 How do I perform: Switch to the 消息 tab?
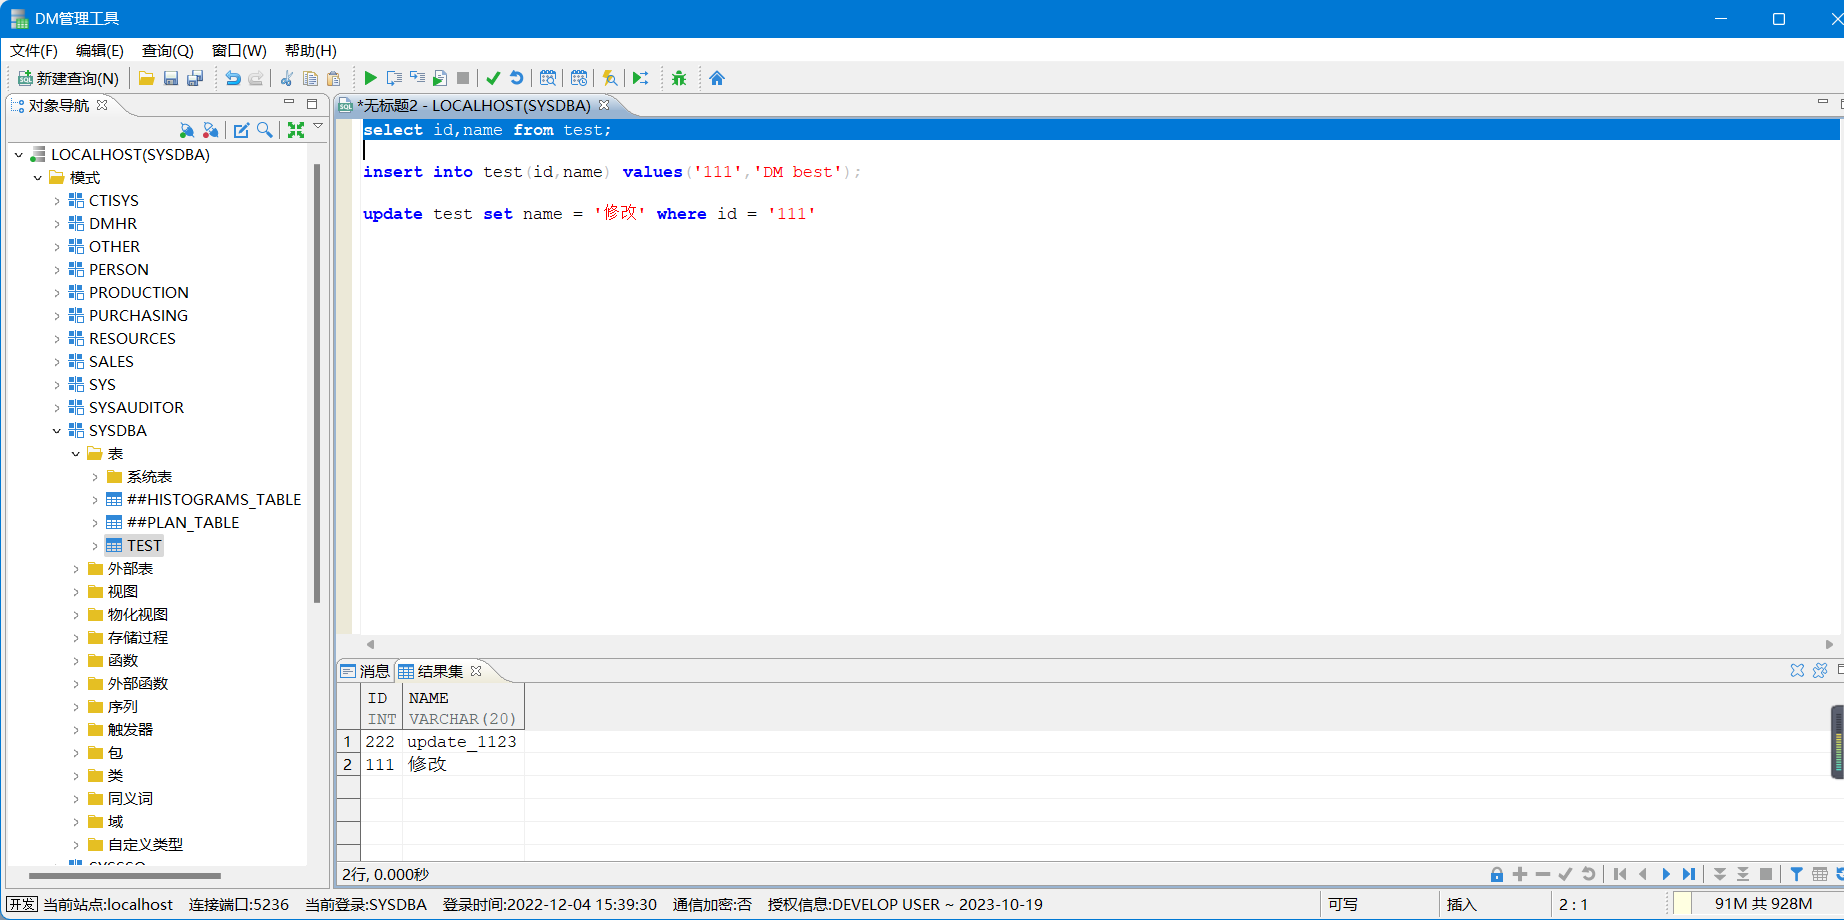(x=366, y=671)
